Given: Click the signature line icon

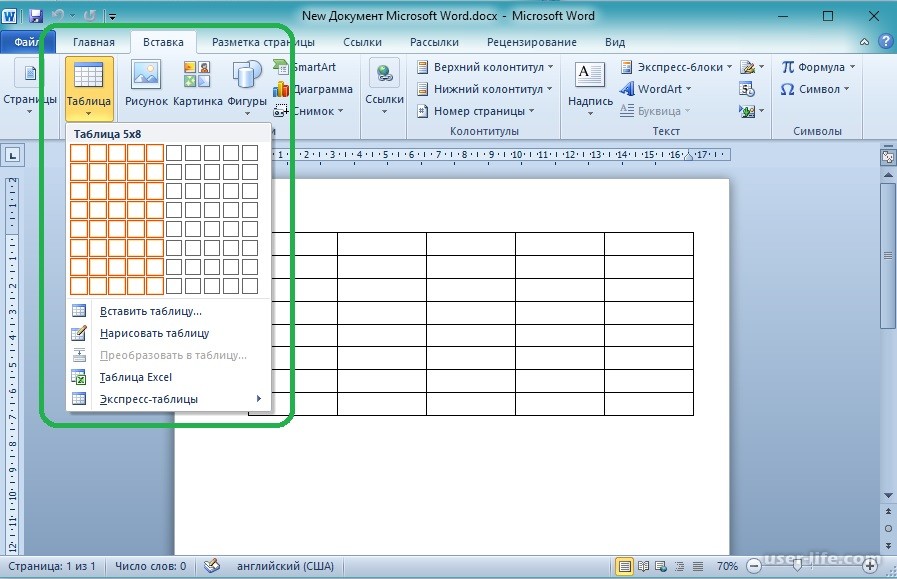Looking at the screenshot, I should [x=752, y=67].
